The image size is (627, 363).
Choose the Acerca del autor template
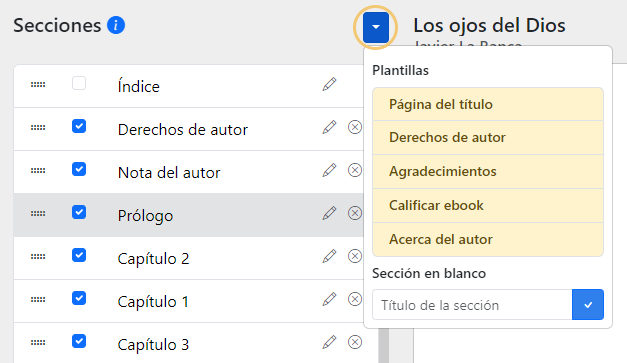coord(488,239)
